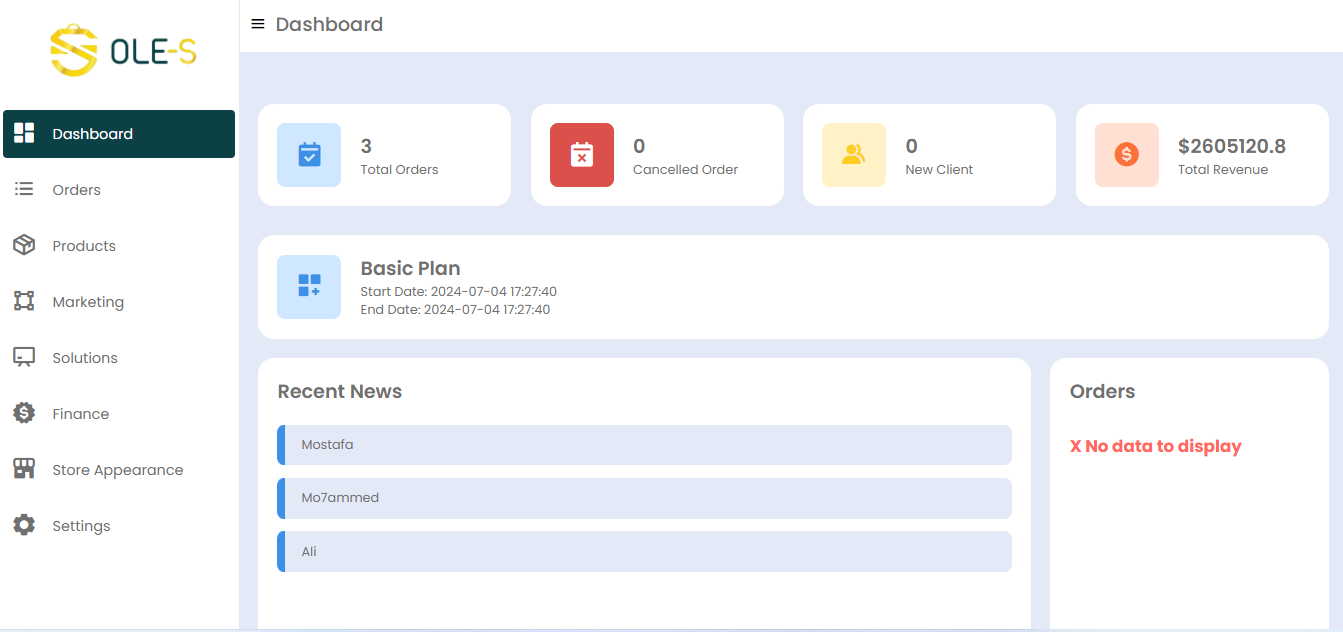Select the Ali news entry
Image resolution: width=1343 pixels, height=632 pixels.
tap(644, 551)
